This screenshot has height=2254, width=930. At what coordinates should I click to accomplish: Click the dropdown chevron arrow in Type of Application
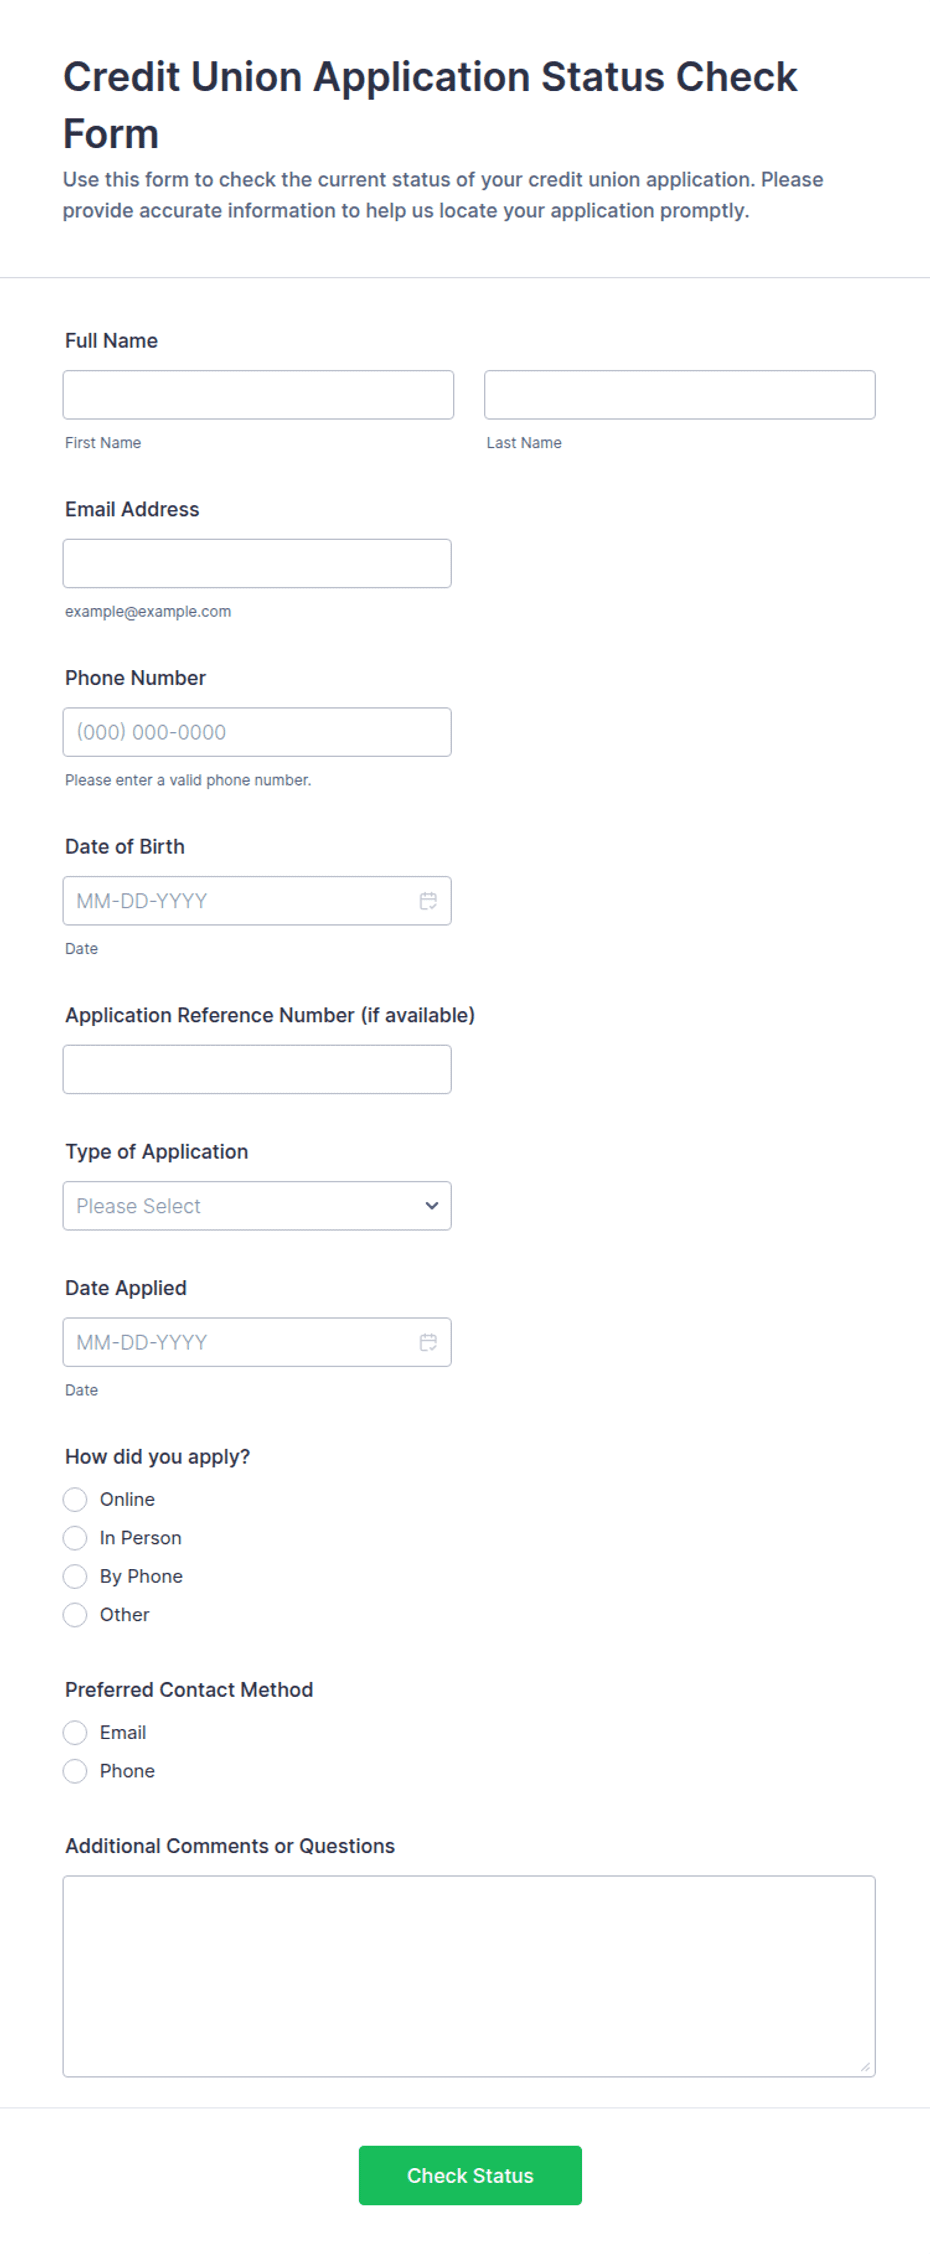(432, 1206)
